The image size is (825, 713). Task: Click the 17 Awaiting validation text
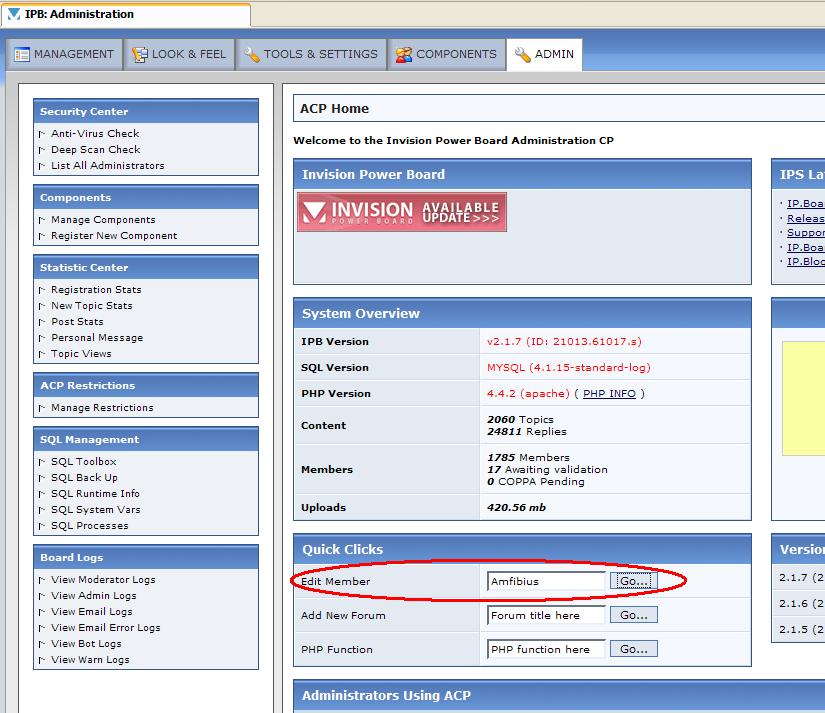[547, 469]
